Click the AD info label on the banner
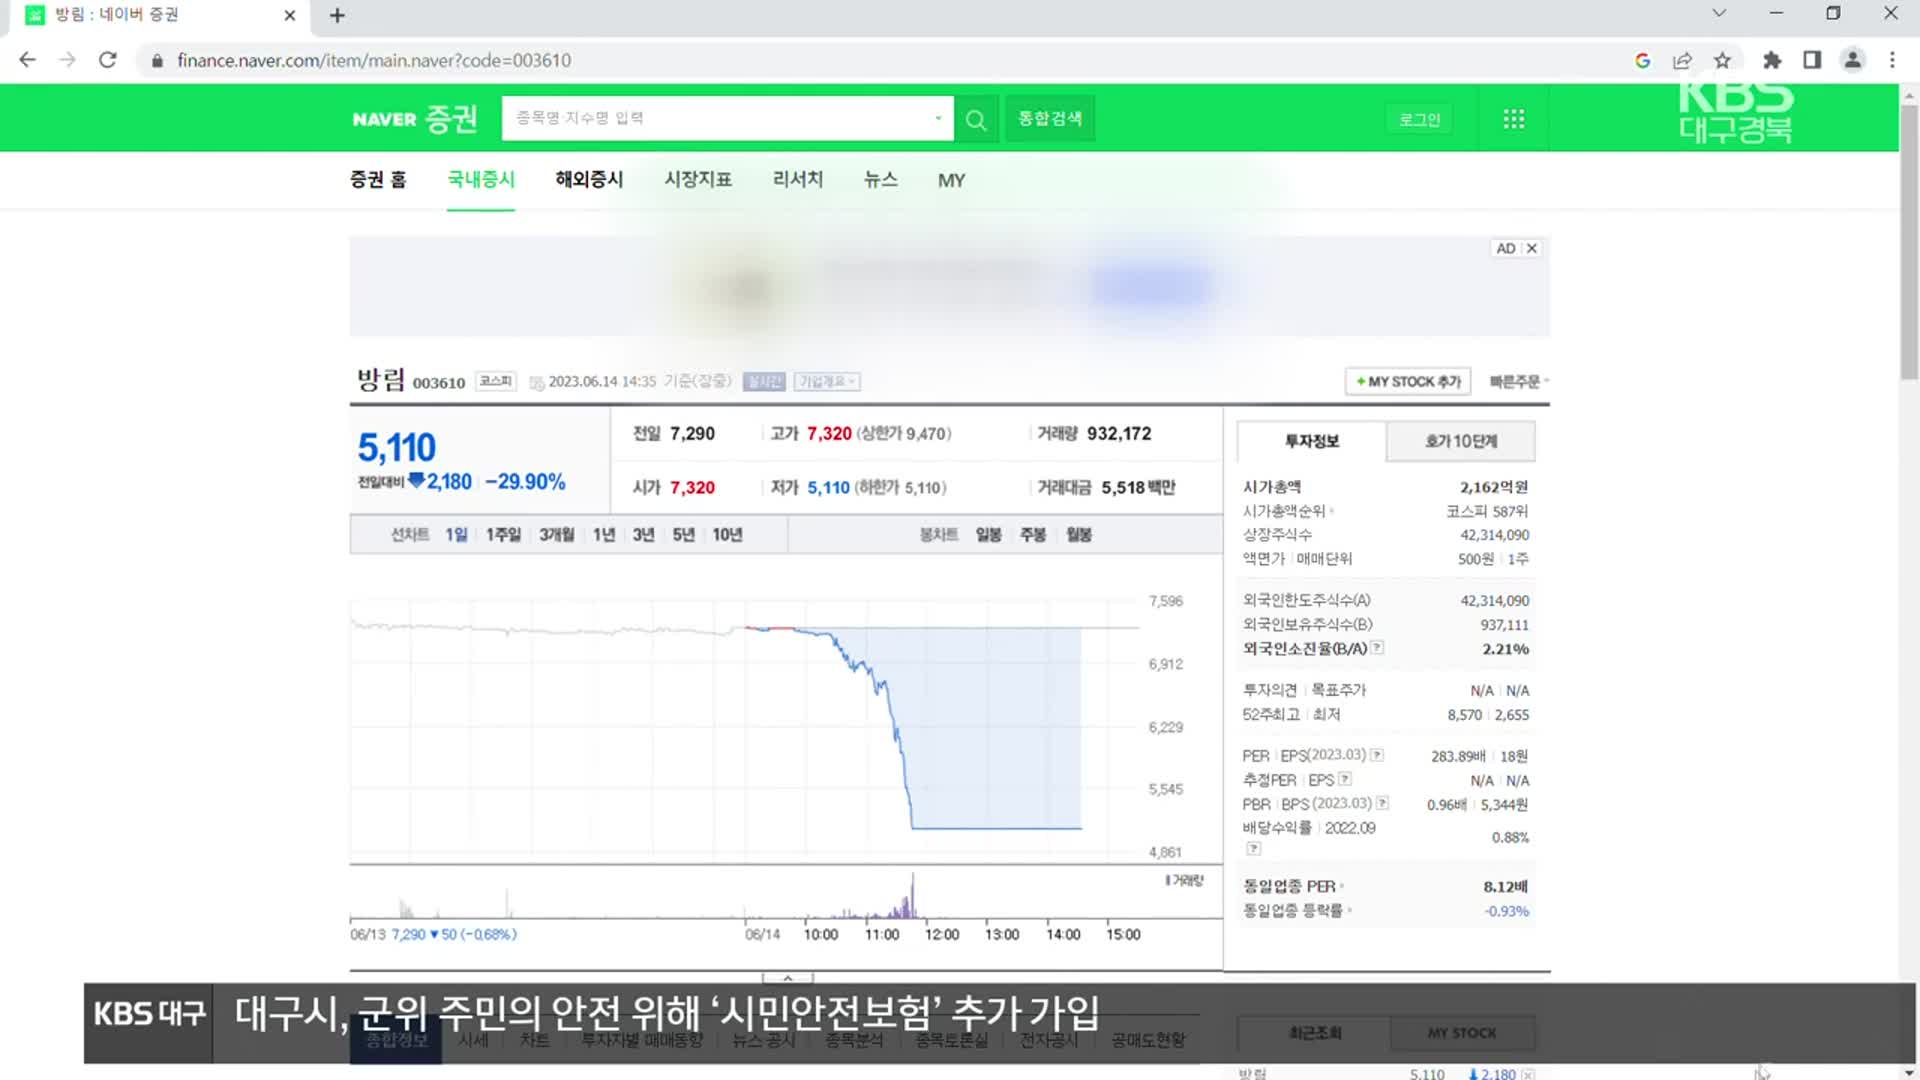 coord(1506,248)
